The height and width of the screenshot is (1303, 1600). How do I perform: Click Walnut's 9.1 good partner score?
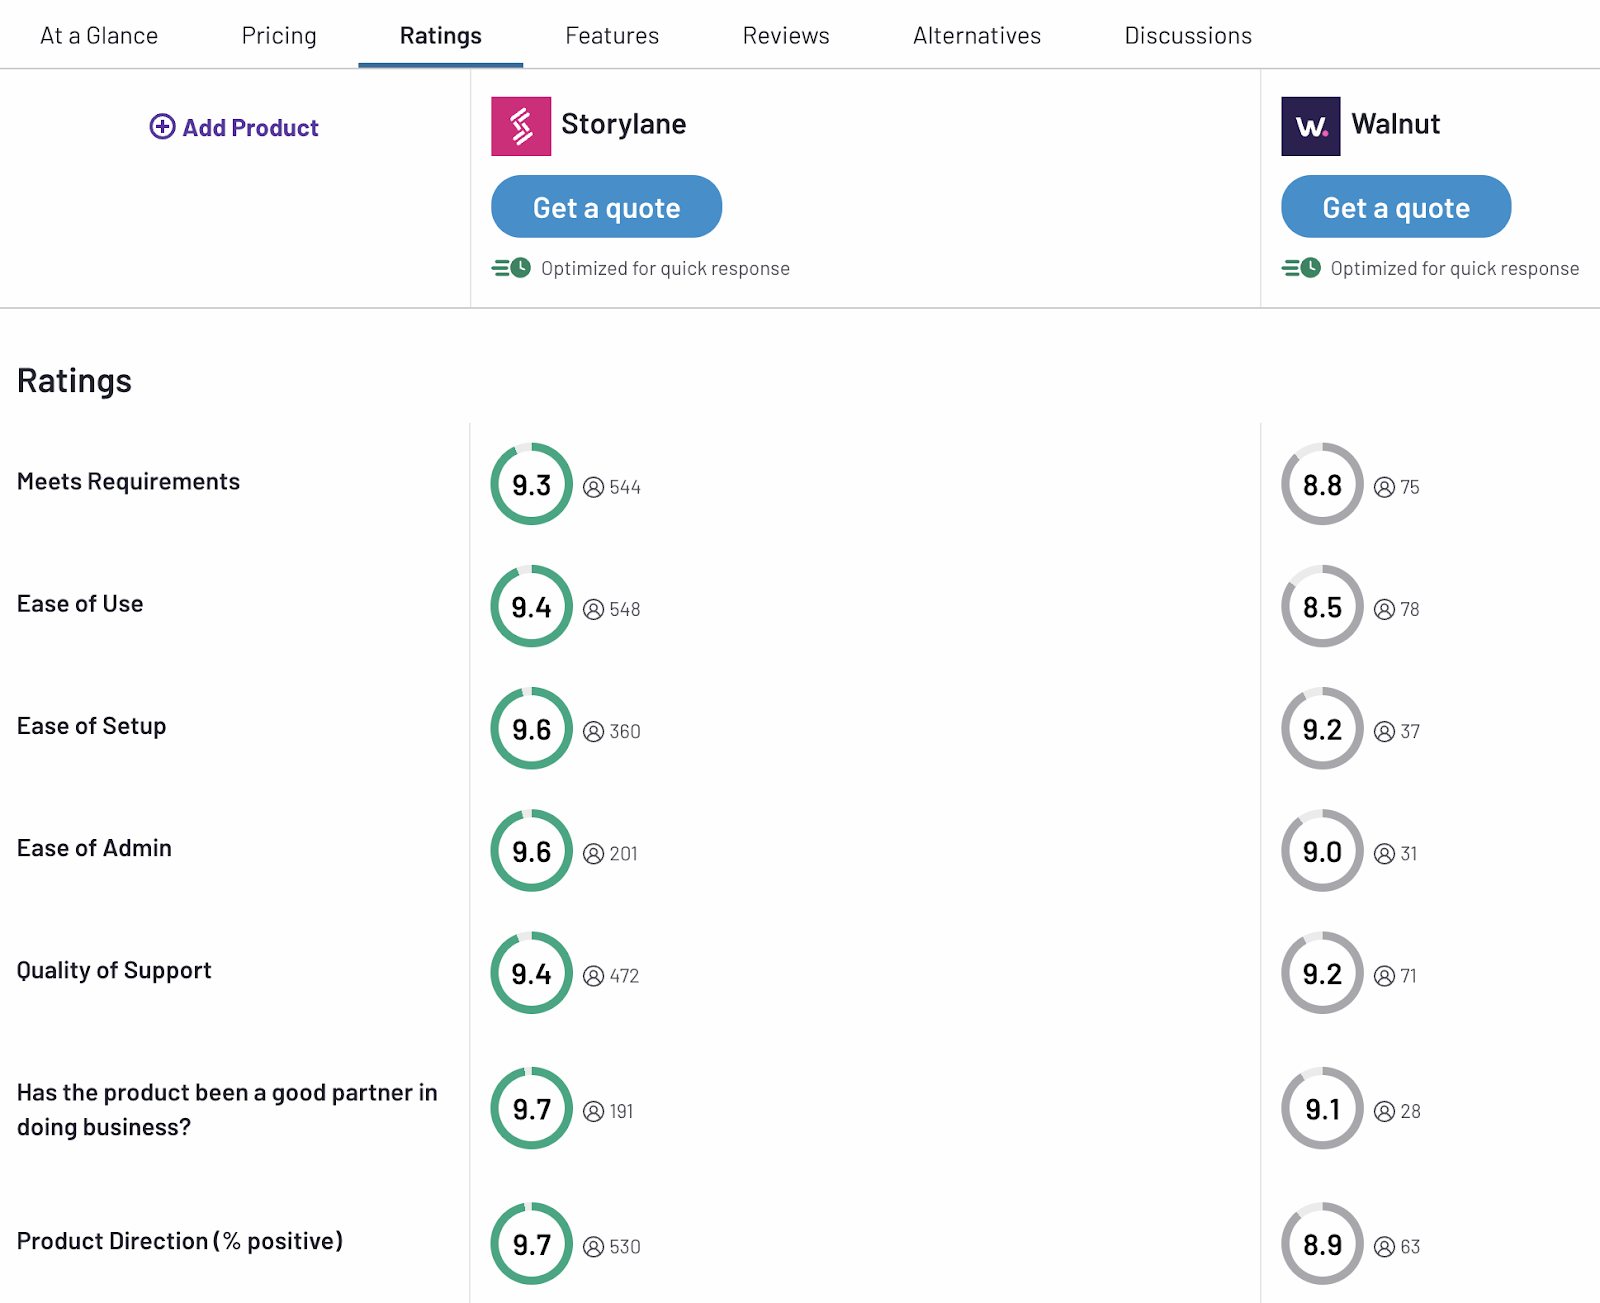point(1322,1108)
